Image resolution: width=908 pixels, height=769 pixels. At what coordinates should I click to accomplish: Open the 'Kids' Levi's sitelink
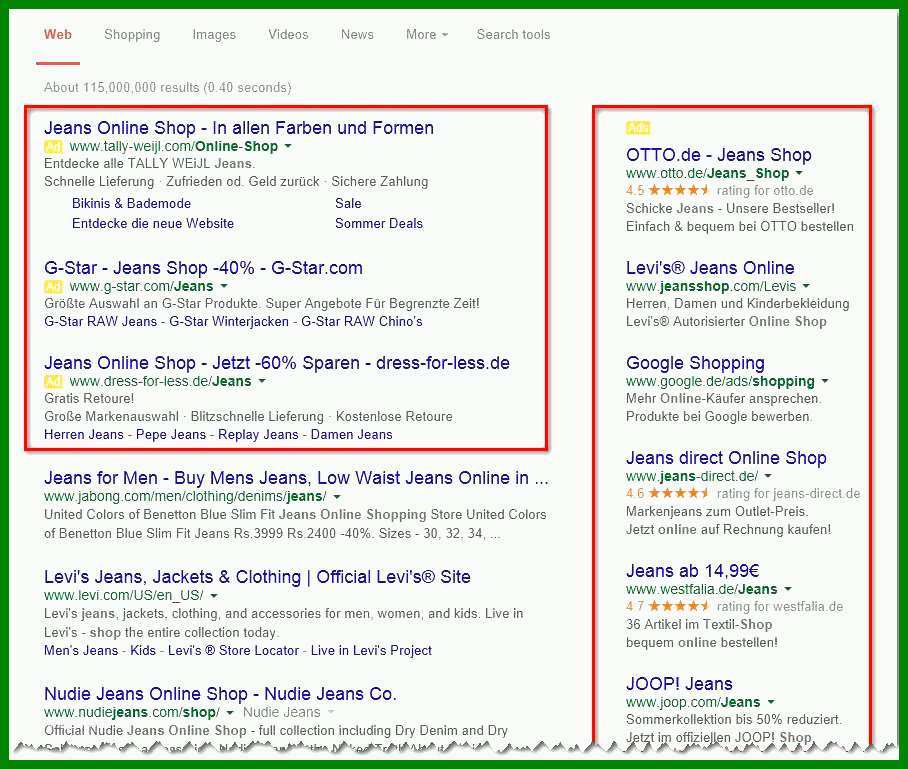[143, 650]
